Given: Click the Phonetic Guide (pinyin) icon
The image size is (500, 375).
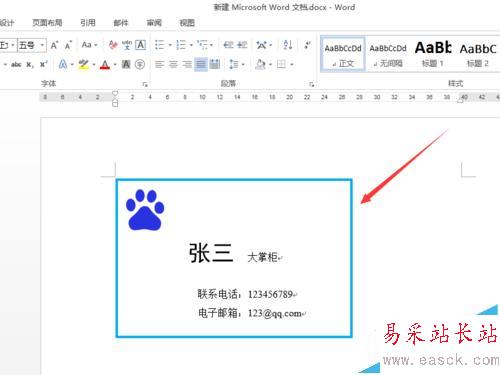Looking at the screenshot, I should click(x=127, y=45).
